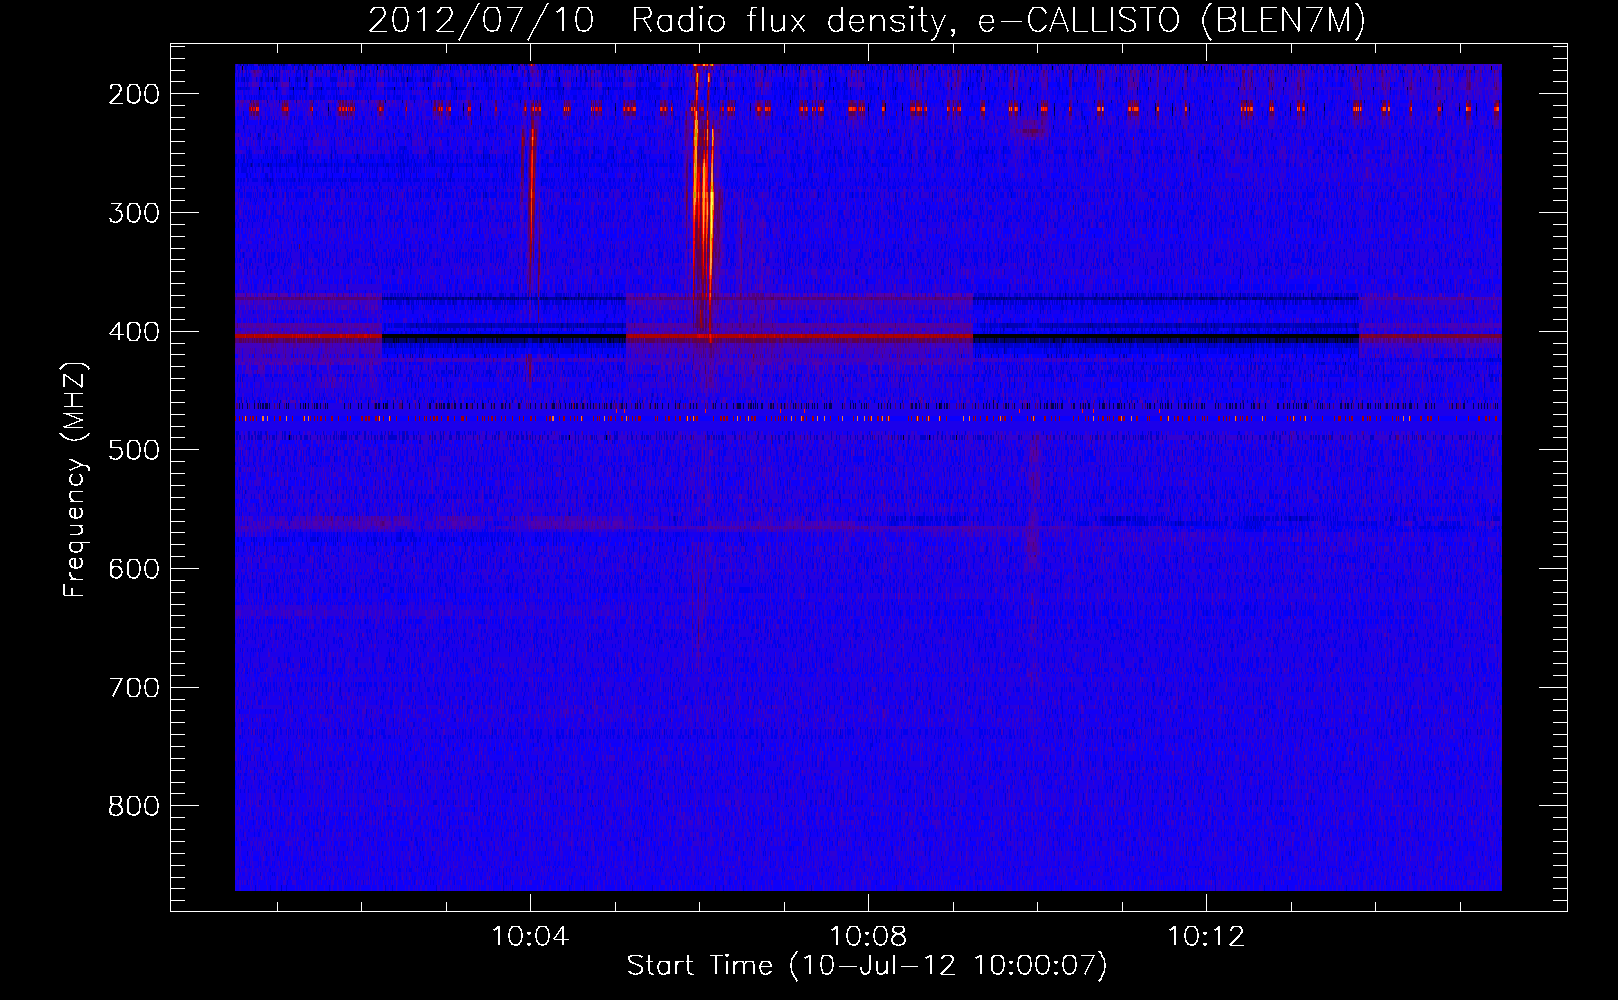The image size is (1618, 1000).
Task: Click the '200' frequency tick label
Action: [x=133, y=94]
